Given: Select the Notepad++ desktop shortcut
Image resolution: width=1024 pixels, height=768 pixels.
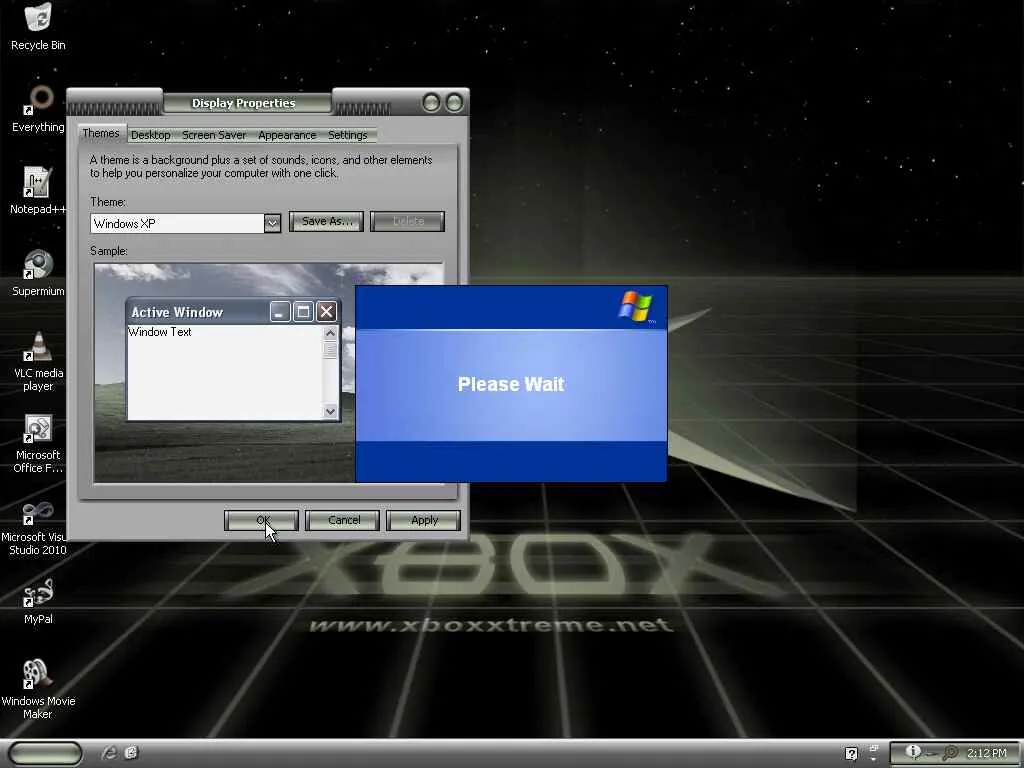Looking at the screenshot, I should point(38,191).
